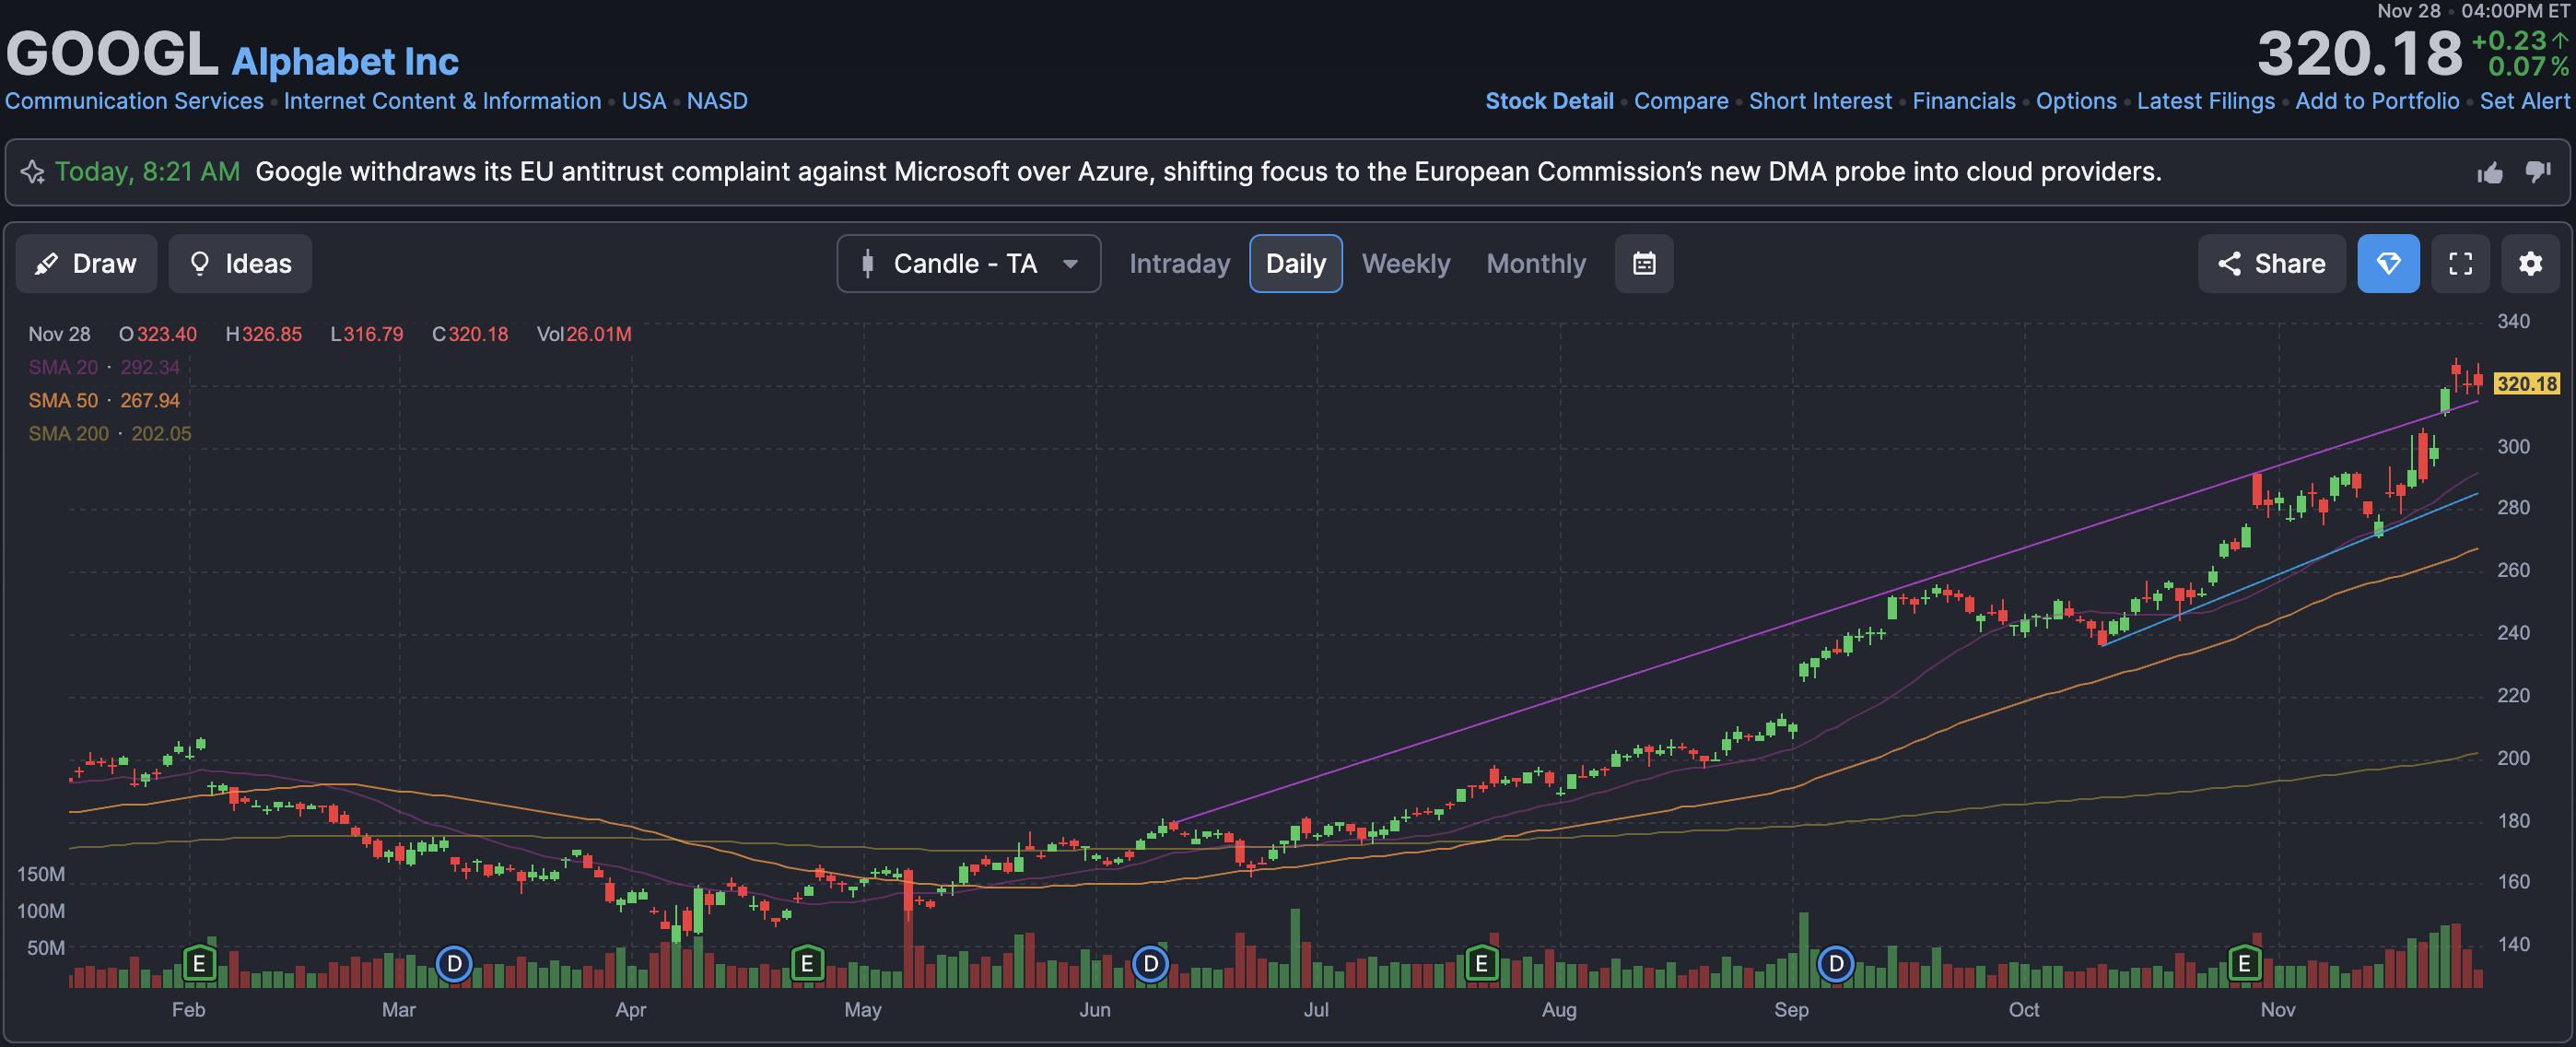Switch to Monthly timeframe
Viewport: 2576px width, 1047px height.
tap(1535, 264)
